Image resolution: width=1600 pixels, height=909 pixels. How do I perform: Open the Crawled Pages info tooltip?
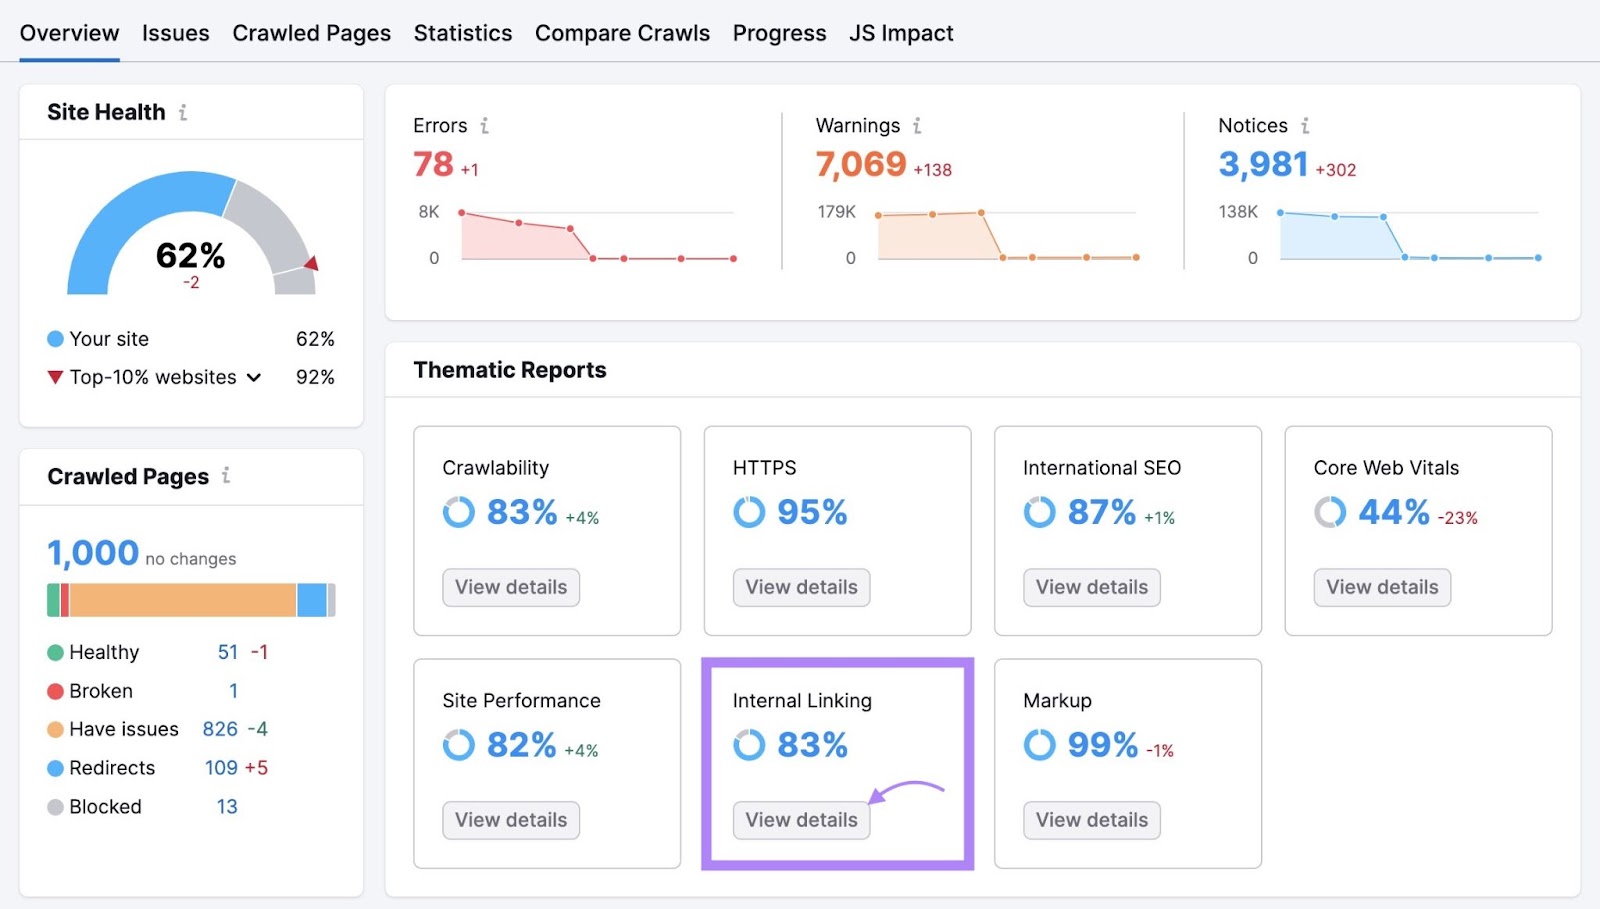[x=228, y=477]
